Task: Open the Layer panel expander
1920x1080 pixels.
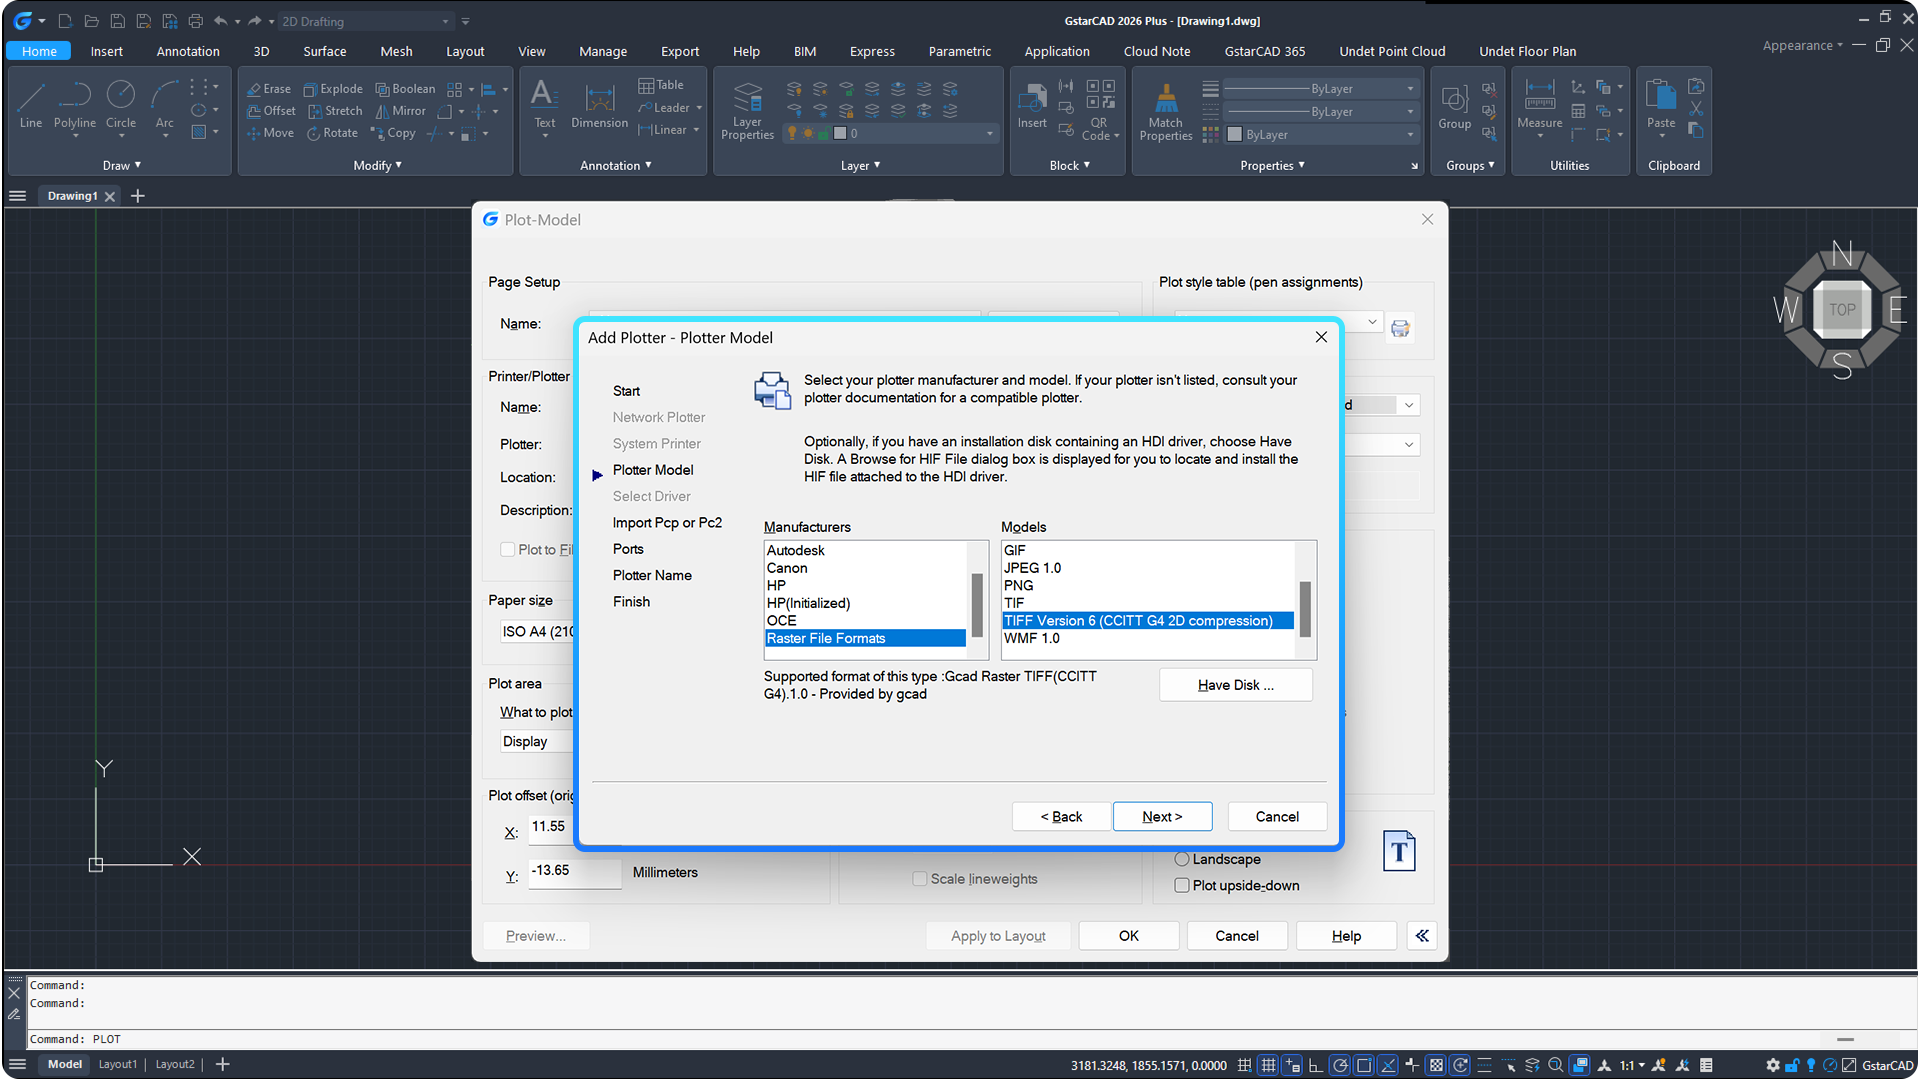Action: click(860, 165)
